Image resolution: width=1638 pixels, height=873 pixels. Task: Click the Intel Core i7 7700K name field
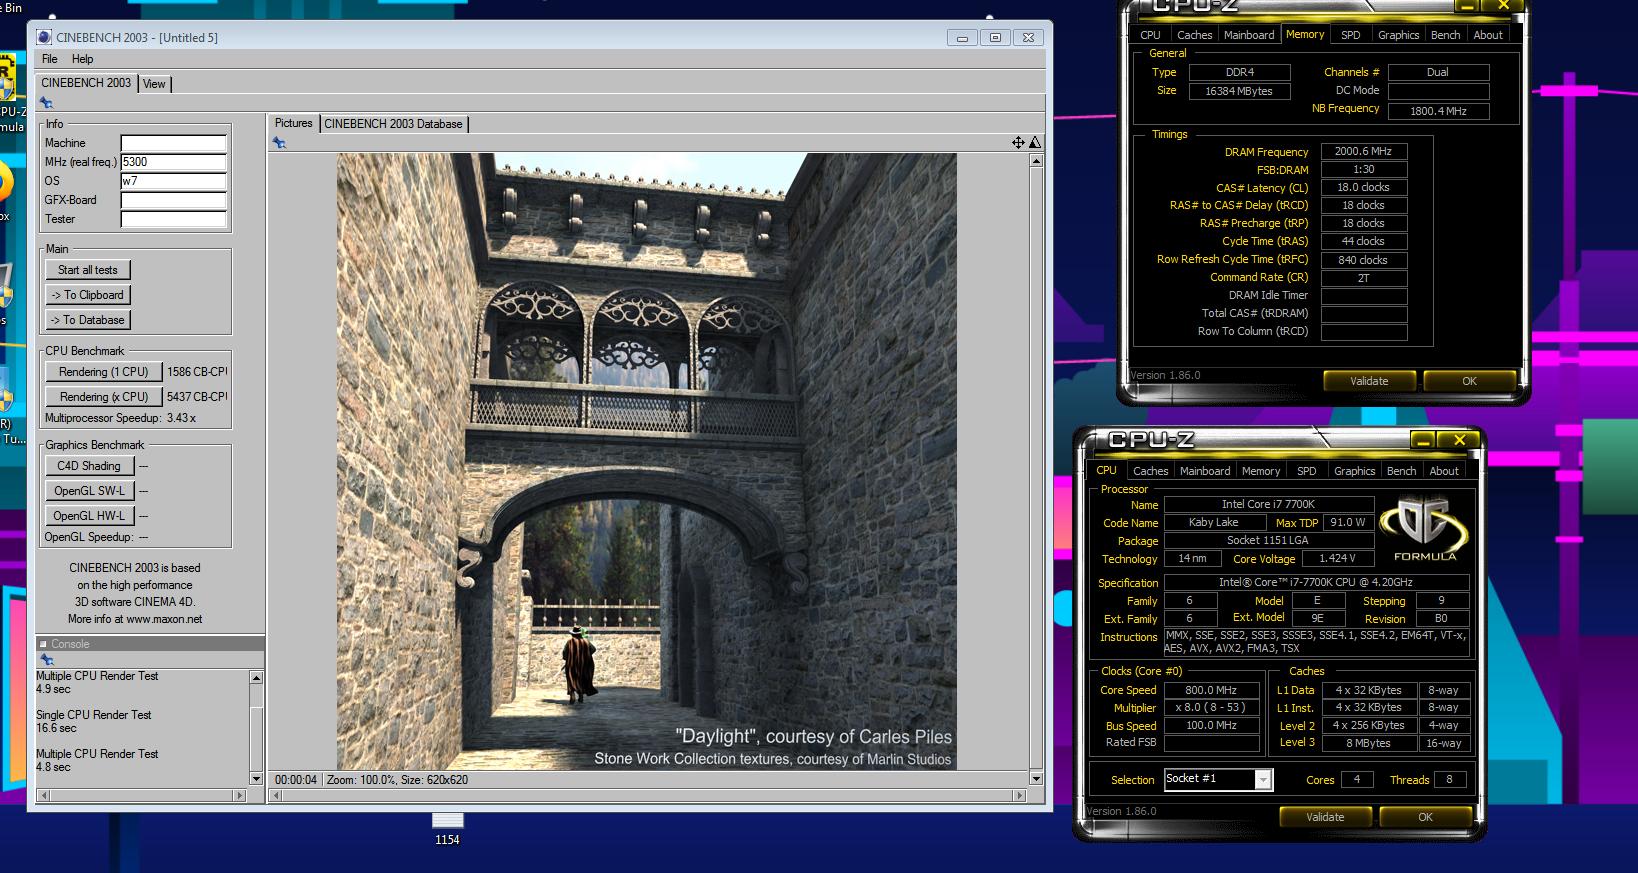(x=1268, y=504)
